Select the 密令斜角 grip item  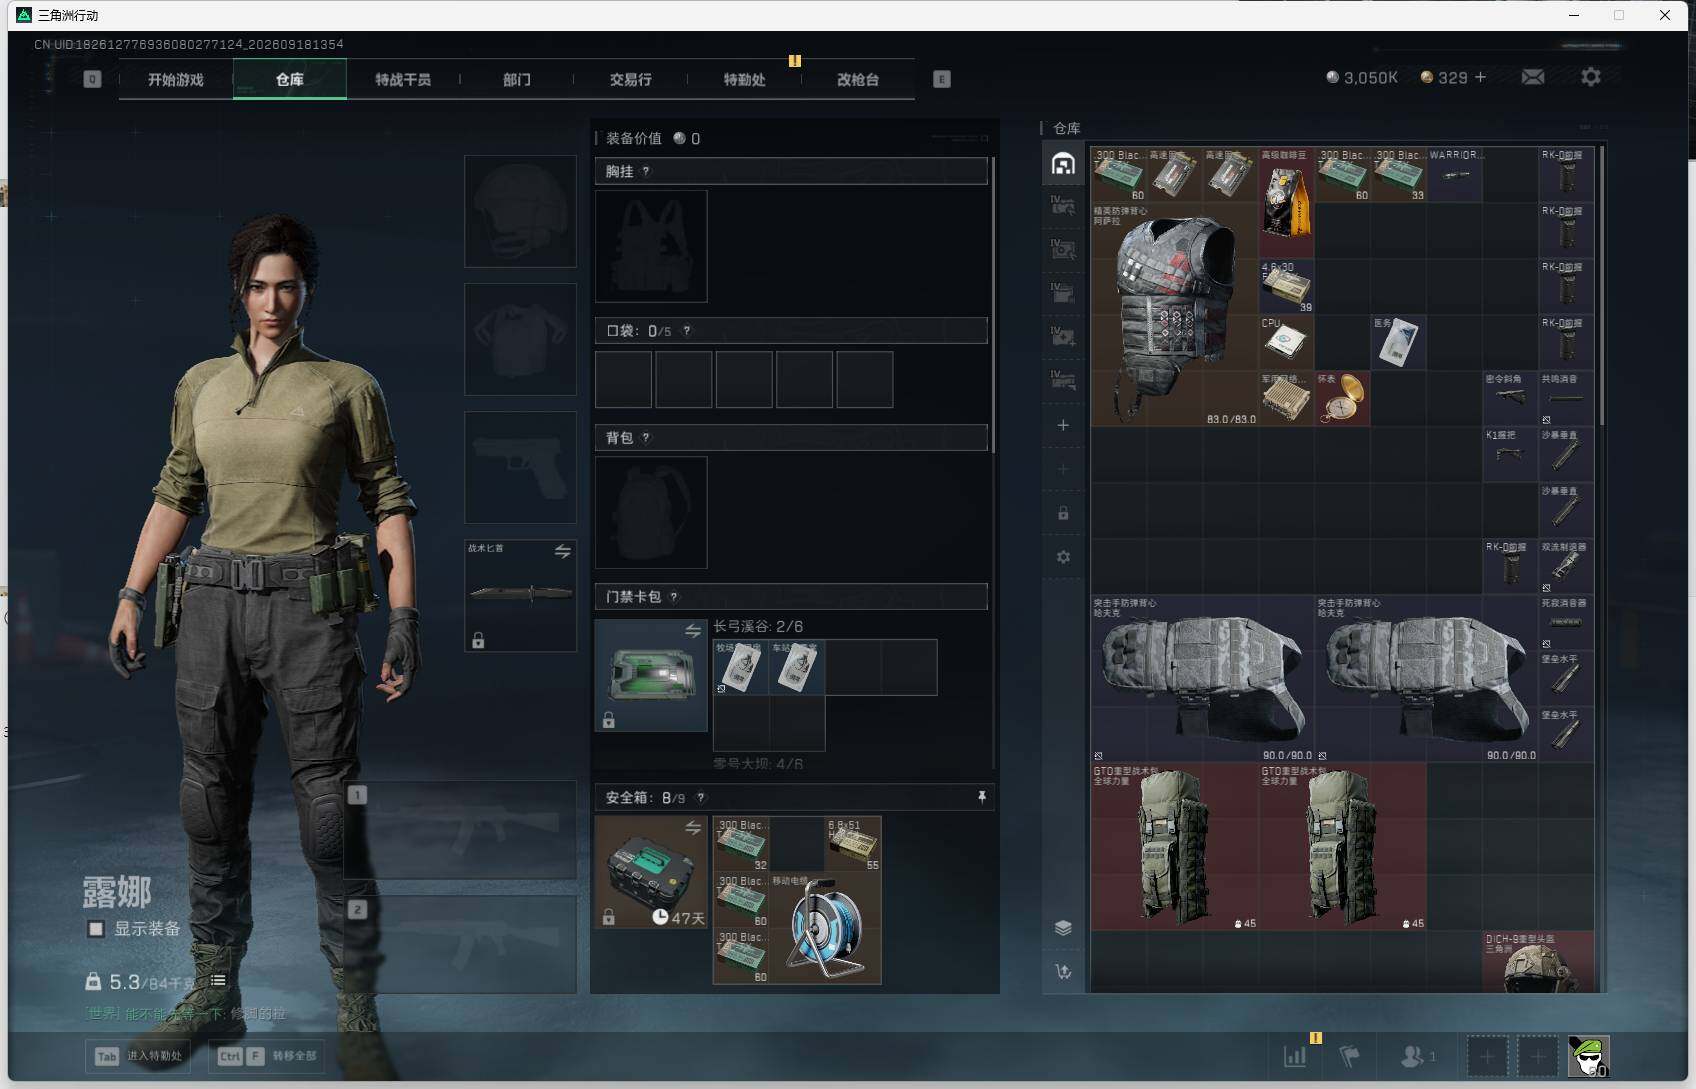coord(1510,399)
